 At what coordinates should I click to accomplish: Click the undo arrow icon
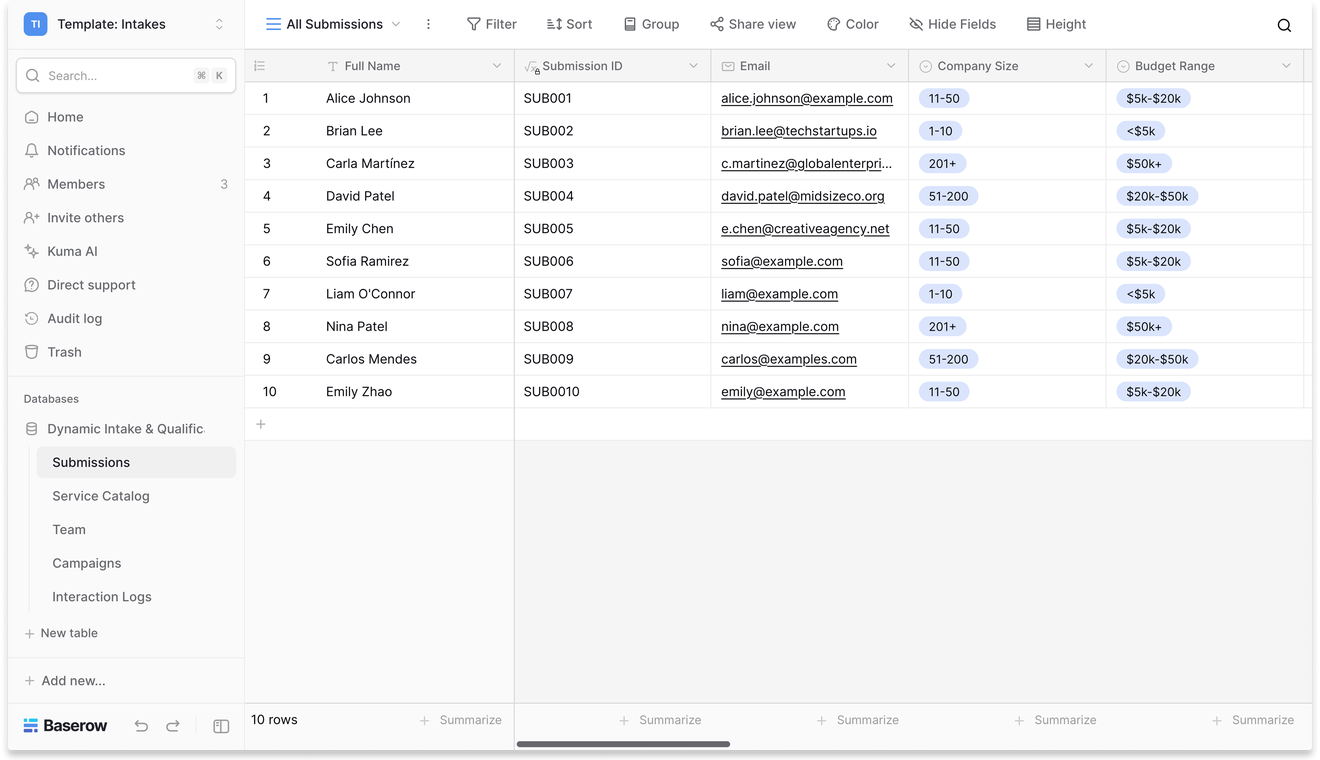tap(141, 726)
